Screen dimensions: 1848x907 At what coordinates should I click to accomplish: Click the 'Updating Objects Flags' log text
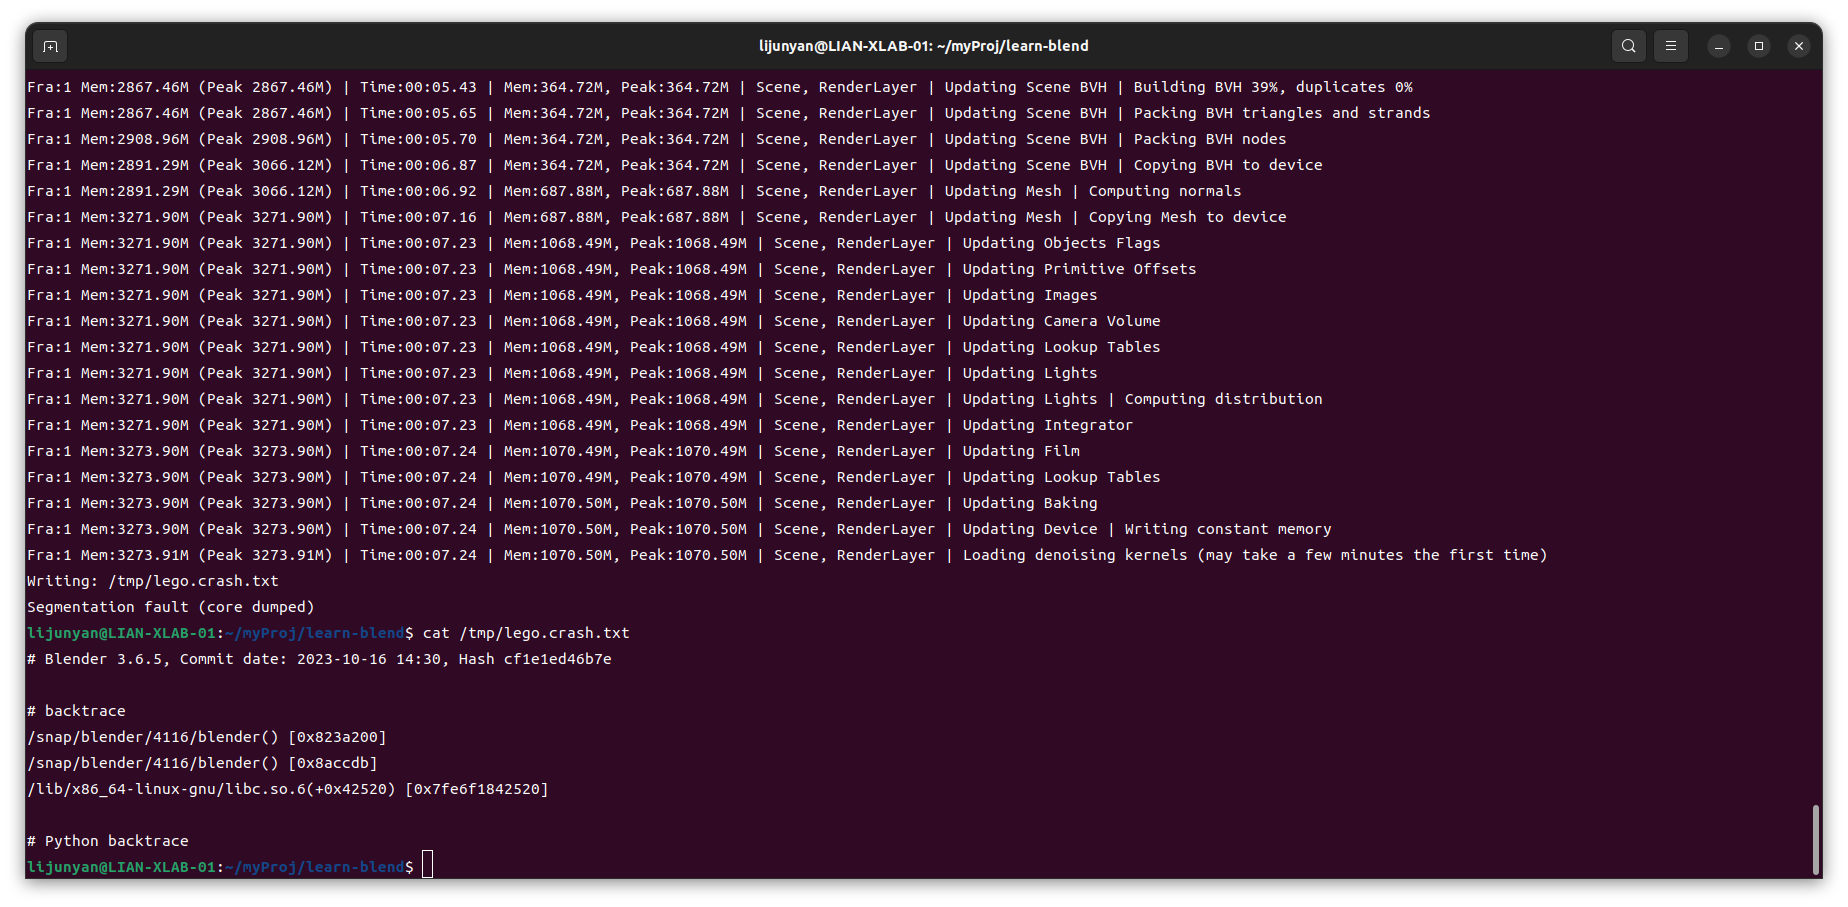1061,243
